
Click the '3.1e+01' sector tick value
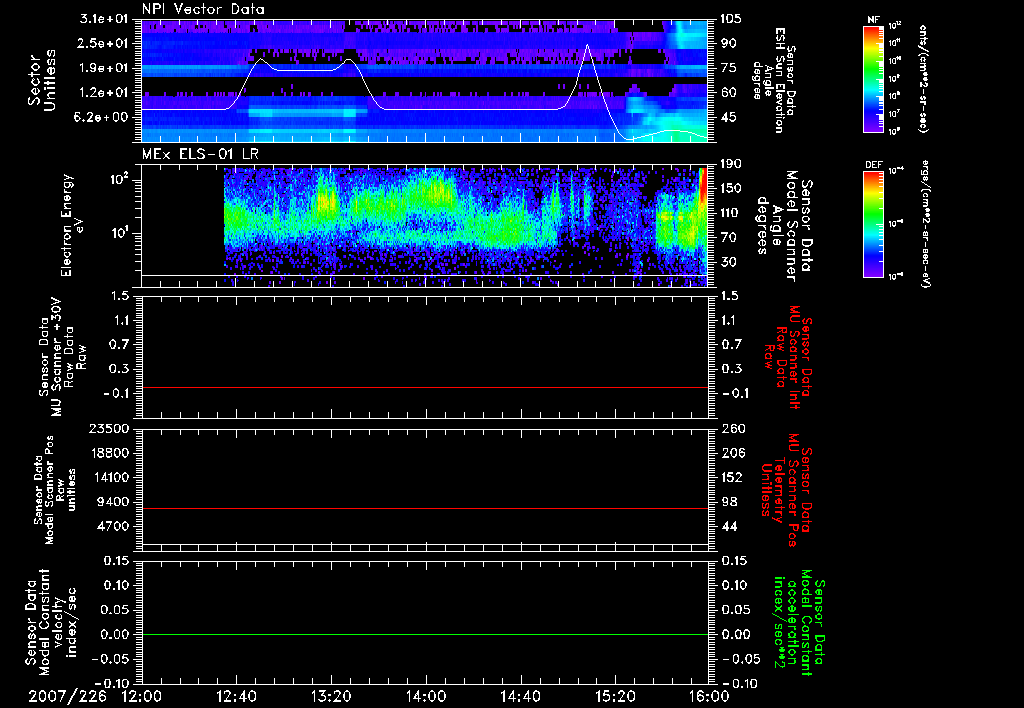point(104,19)
